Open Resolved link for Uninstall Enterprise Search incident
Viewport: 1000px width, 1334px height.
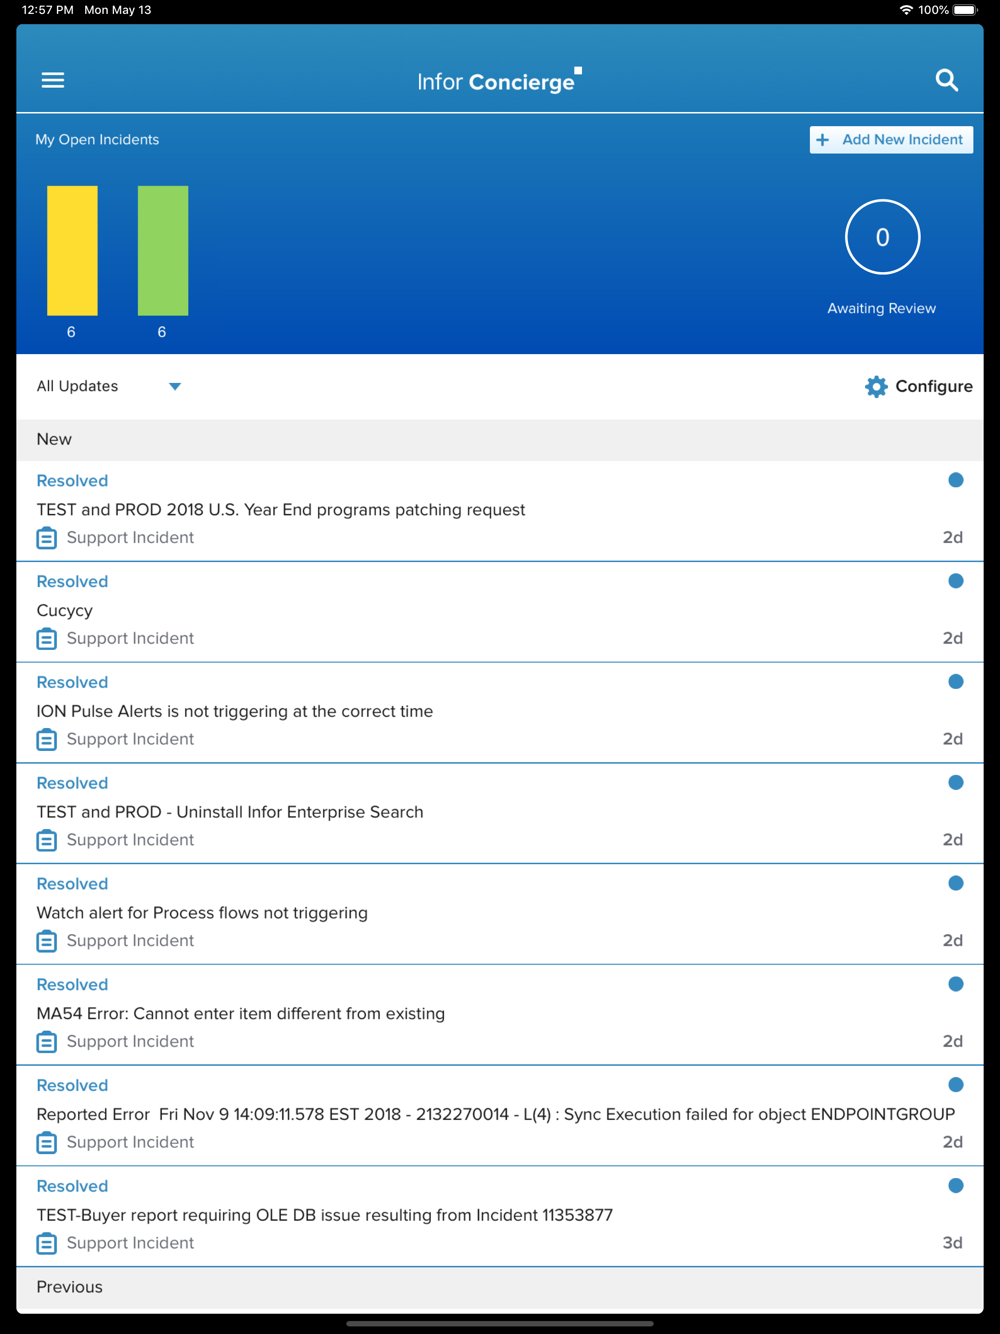72,784
